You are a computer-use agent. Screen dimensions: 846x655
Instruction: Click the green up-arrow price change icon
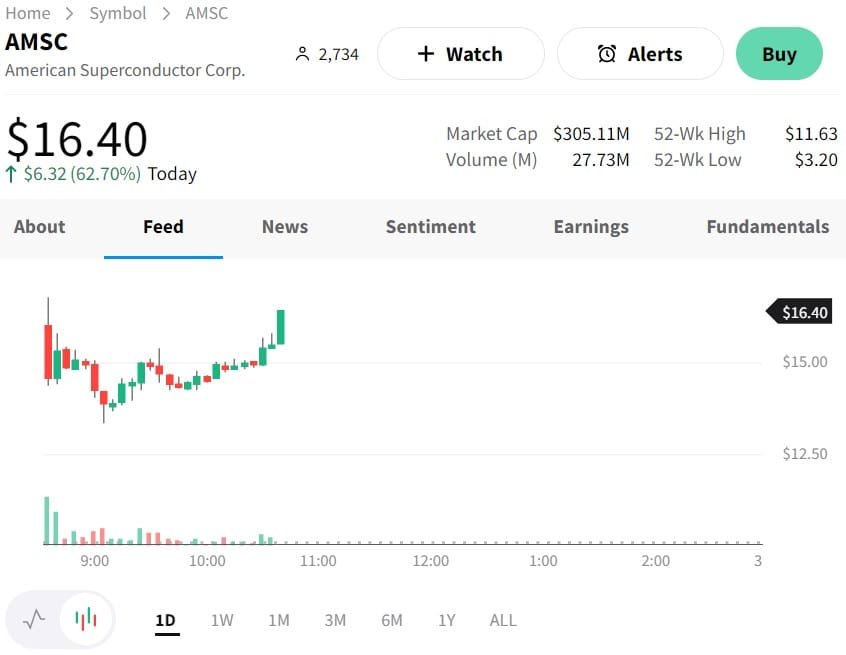click(11, 174)
